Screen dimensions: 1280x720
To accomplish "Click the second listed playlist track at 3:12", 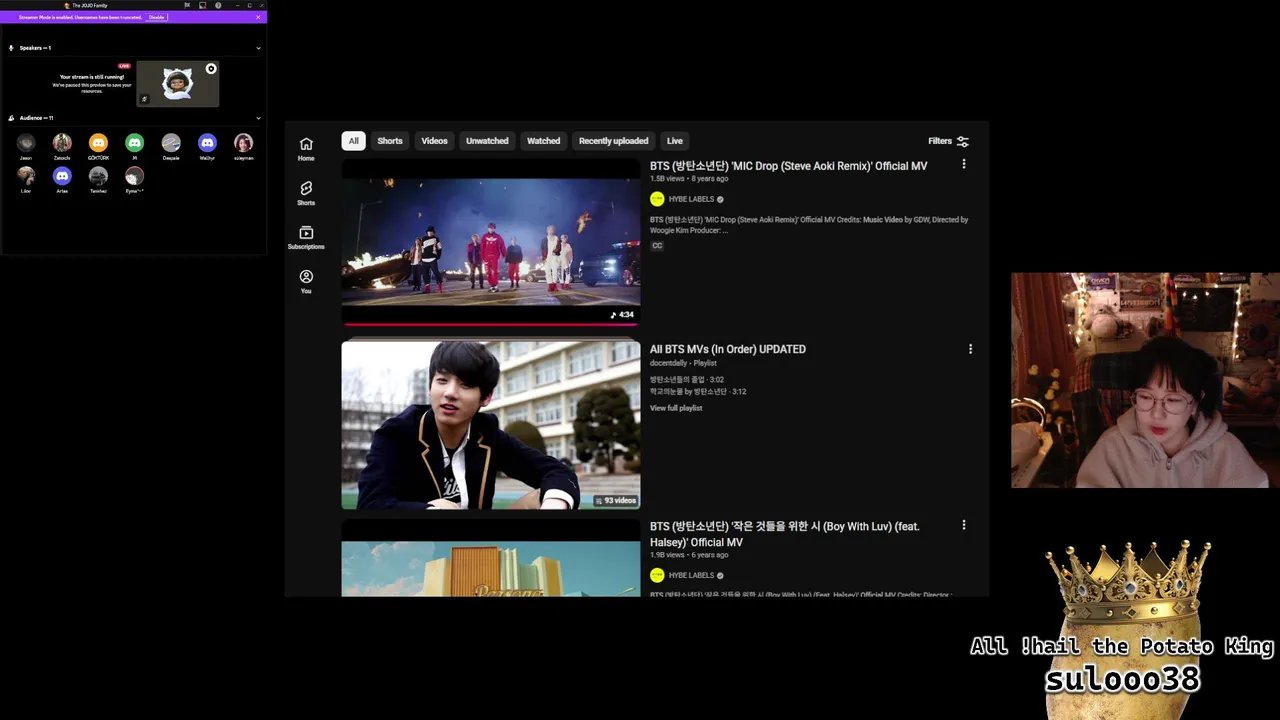I will (x=698, y=392).
